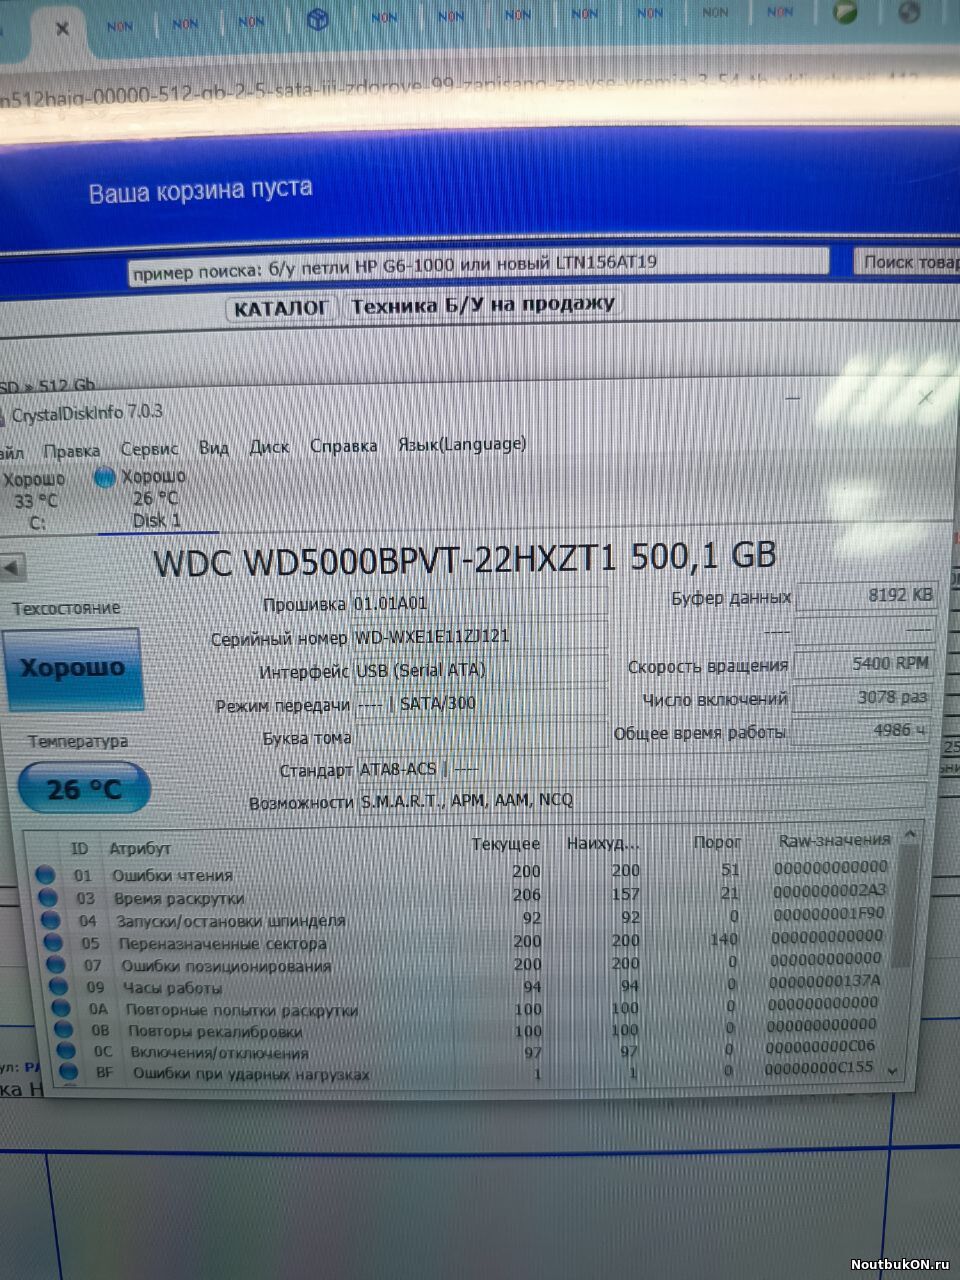Click the blue status circle for Disk 1
This screenshot has width=960, height=1280.
(105, 478)
